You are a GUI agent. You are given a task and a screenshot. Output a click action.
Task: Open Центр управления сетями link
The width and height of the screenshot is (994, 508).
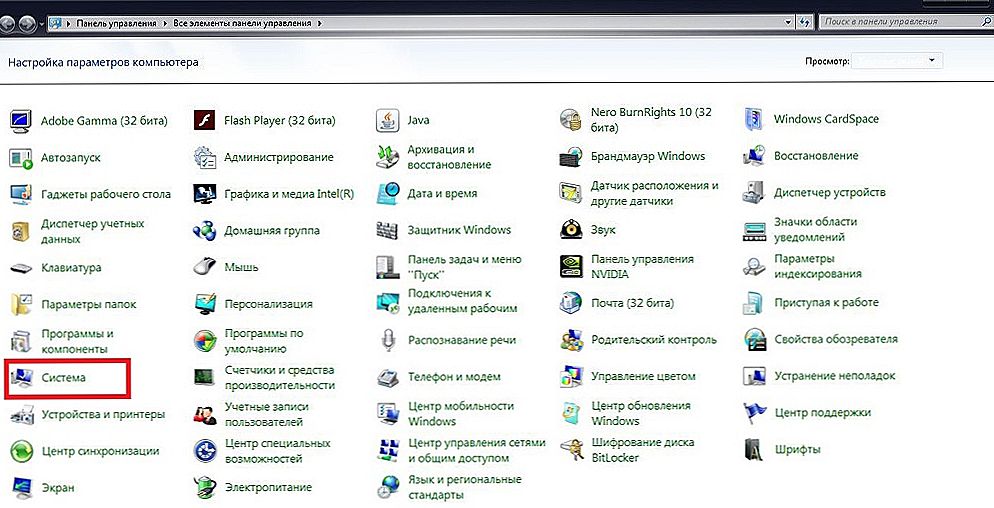tap(476, 450)
